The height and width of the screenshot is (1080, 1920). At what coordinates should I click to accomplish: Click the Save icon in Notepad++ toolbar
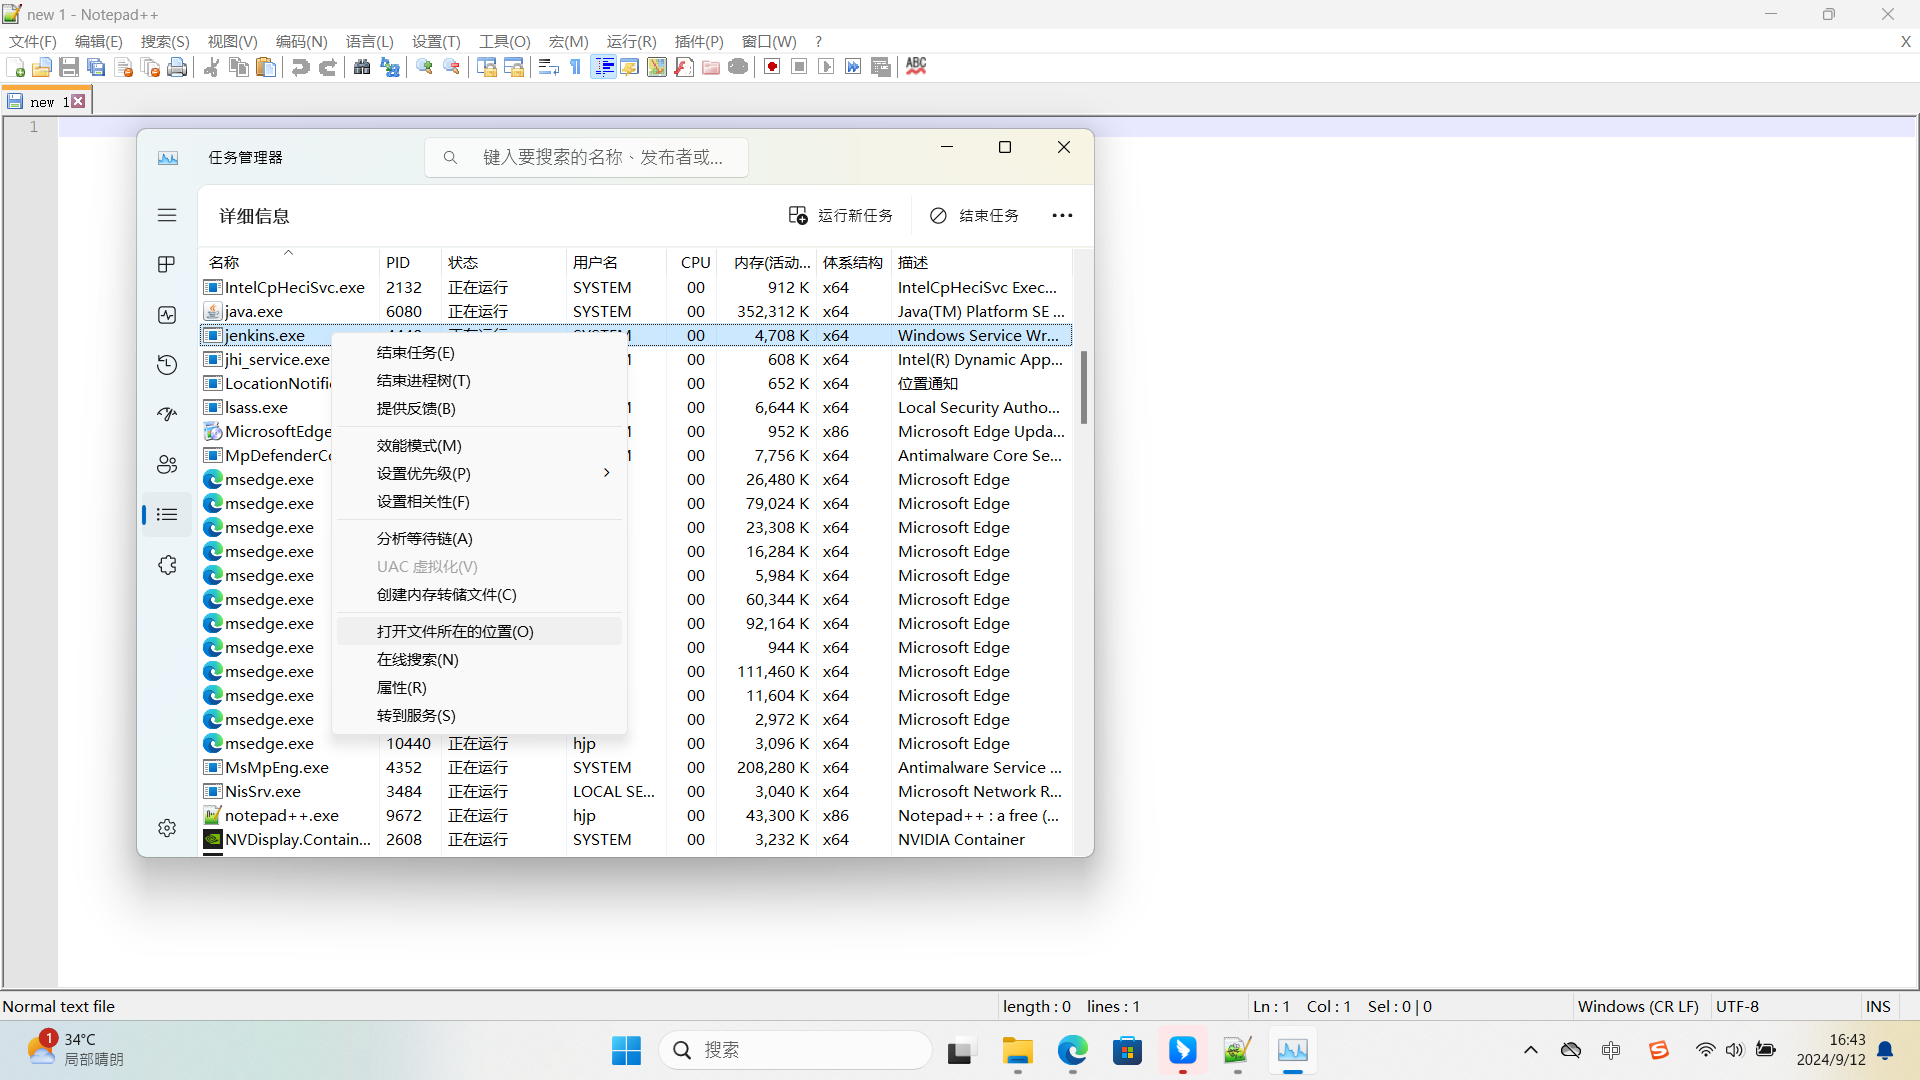(x=69, y=67)
